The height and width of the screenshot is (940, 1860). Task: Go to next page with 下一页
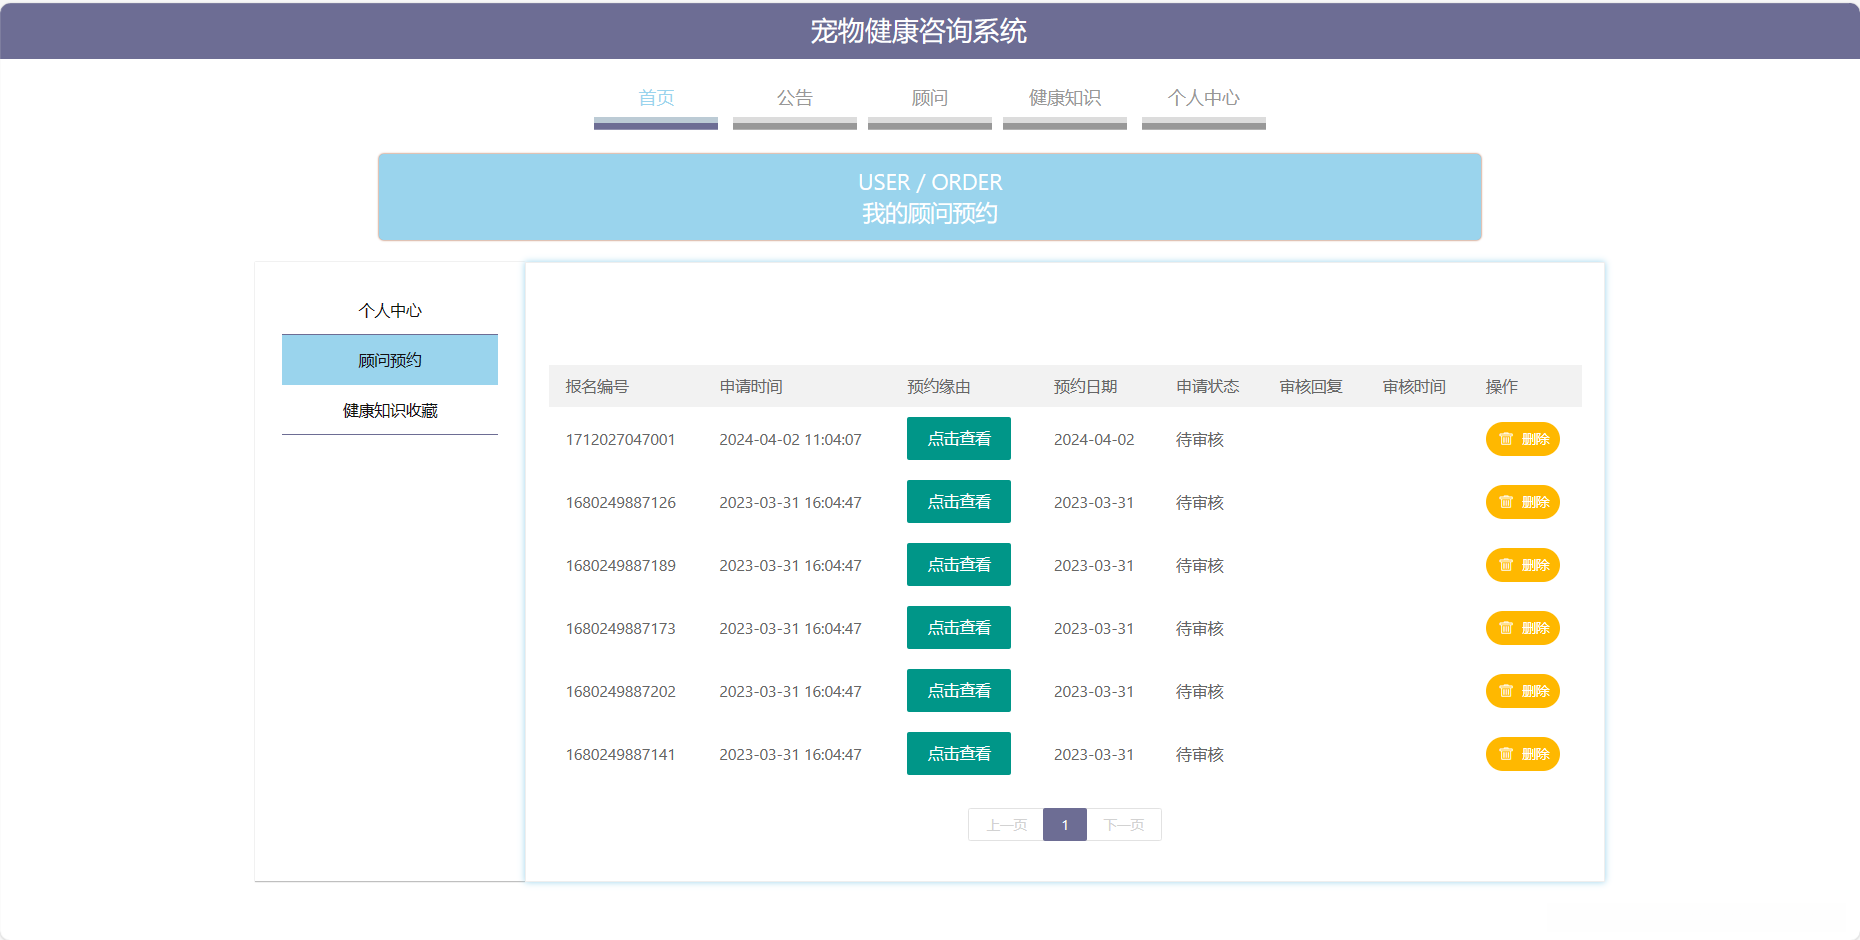click(1124, 825)
